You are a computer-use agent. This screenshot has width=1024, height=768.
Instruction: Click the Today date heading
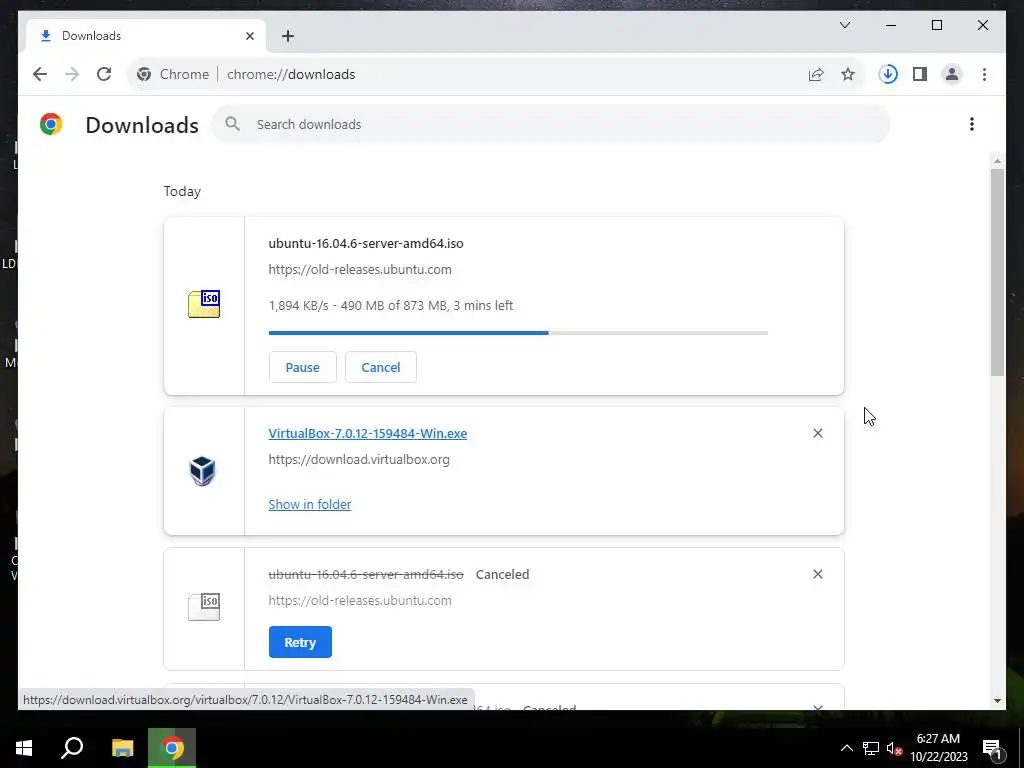click(182, 191)
